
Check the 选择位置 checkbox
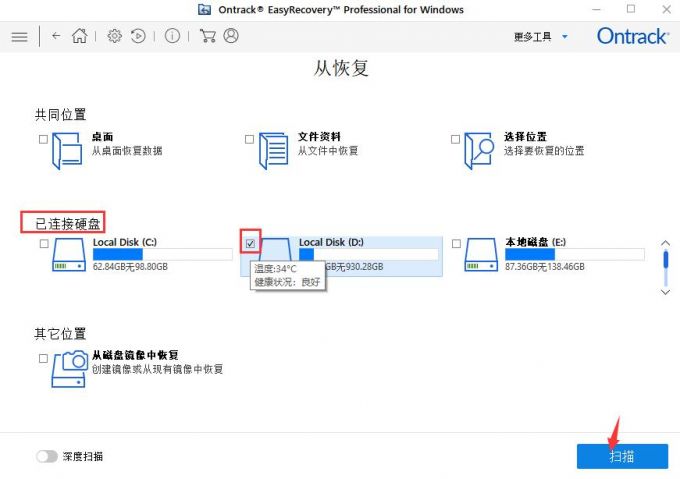pos(455,139)
